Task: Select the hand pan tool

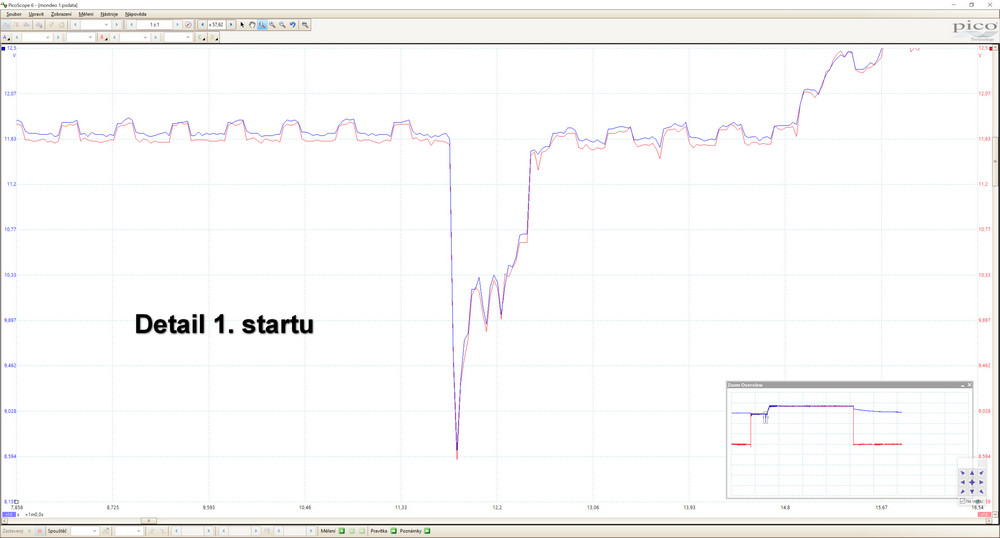Action: point(252,24)
